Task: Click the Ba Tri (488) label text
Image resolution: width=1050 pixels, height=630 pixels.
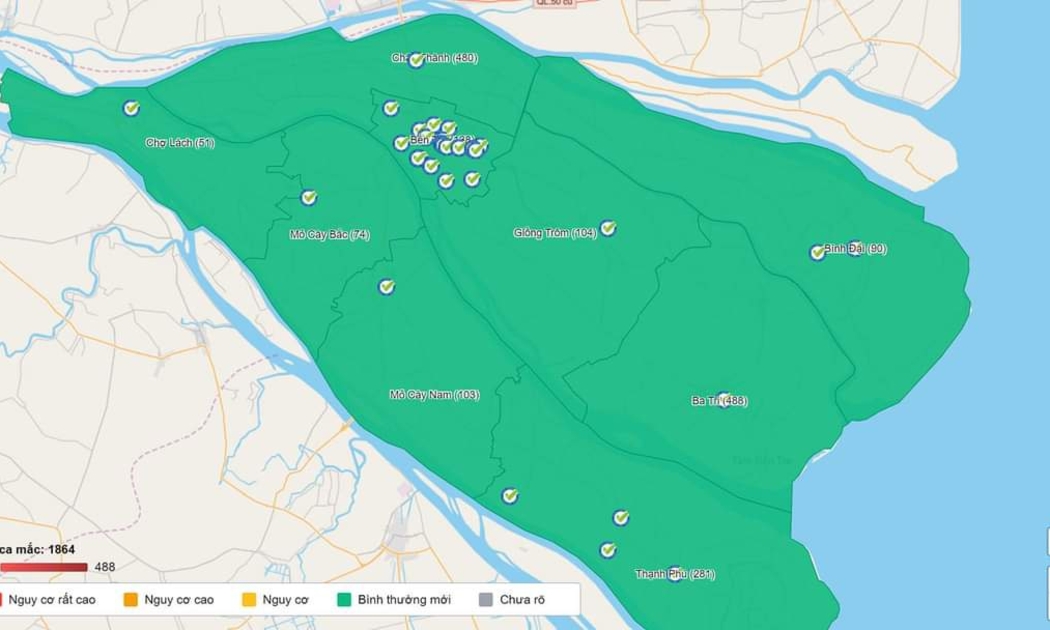Action: (720, 401)
